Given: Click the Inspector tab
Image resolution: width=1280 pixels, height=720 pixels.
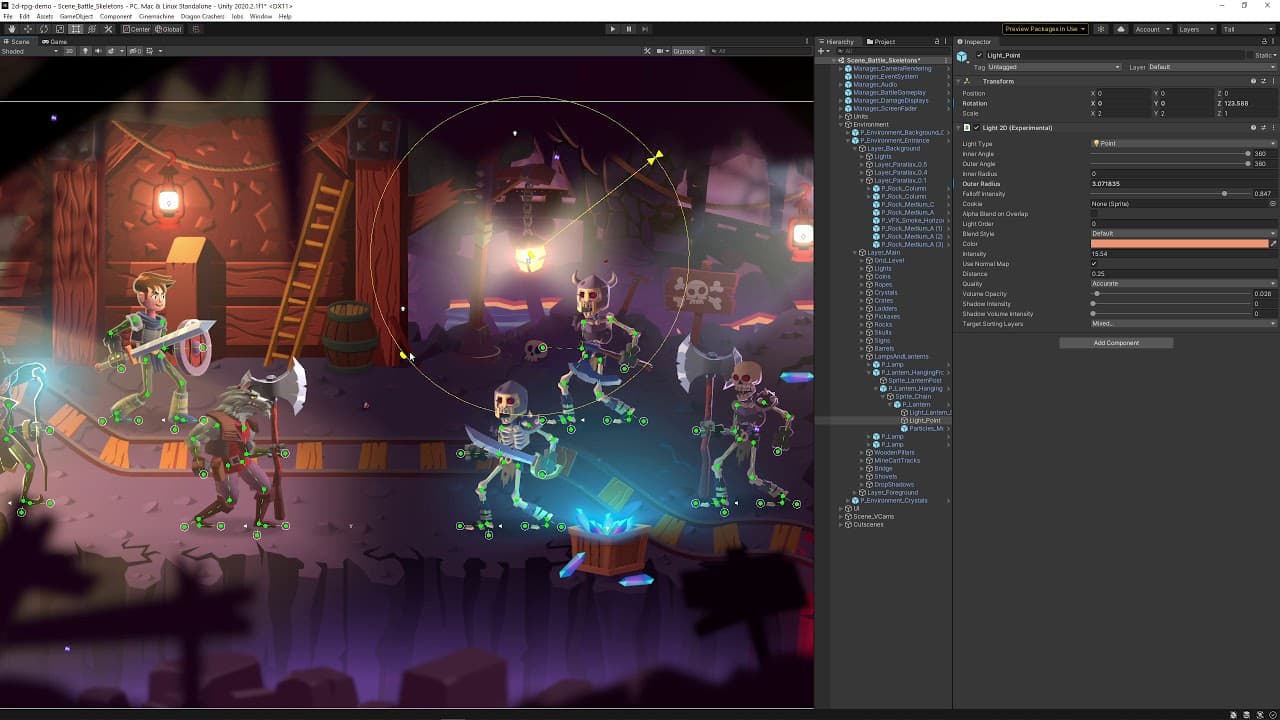Looking at the screenshot, I should point(975,42).
